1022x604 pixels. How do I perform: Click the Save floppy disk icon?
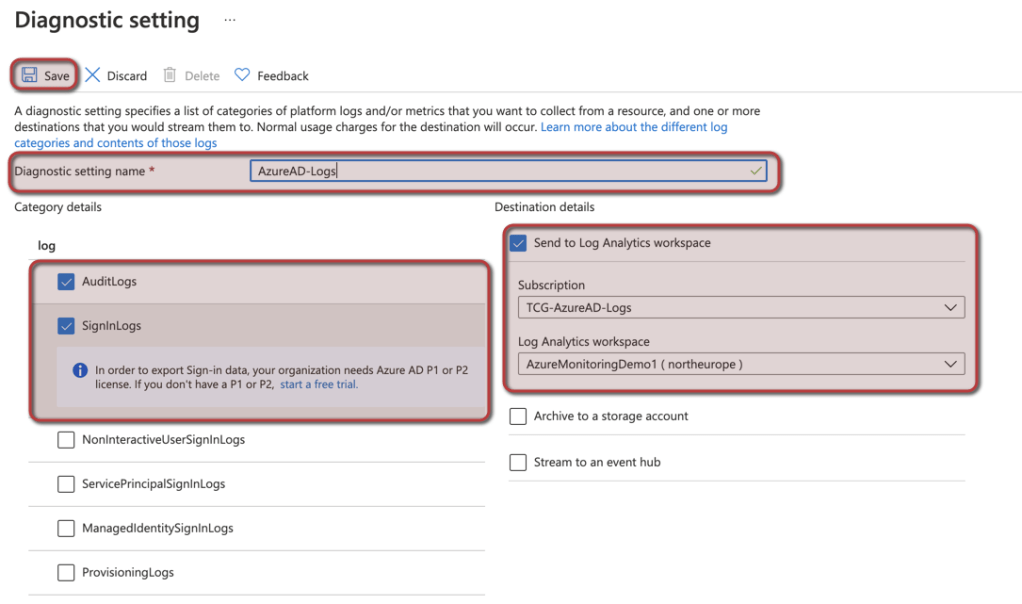pyautogui.click(x=29, y=75)
